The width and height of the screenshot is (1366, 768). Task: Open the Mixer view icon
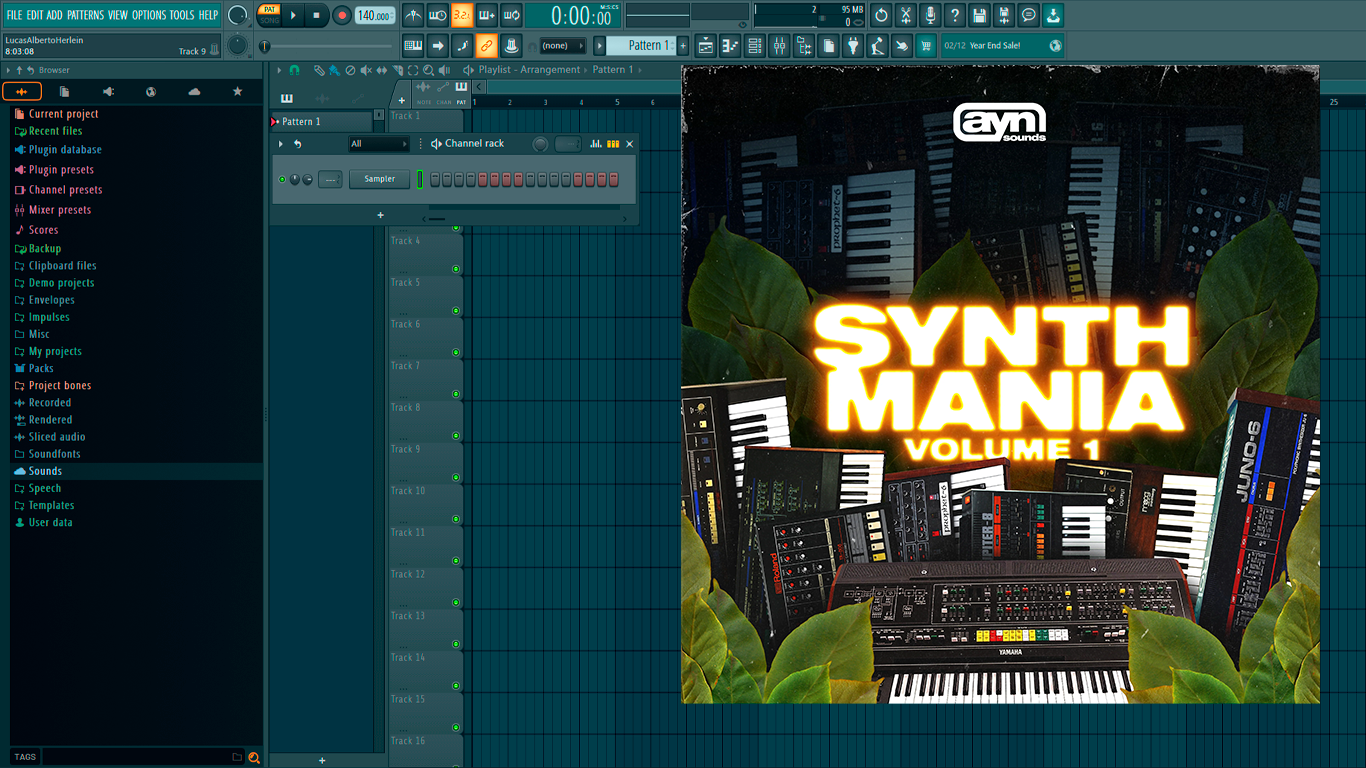(779, 45)
